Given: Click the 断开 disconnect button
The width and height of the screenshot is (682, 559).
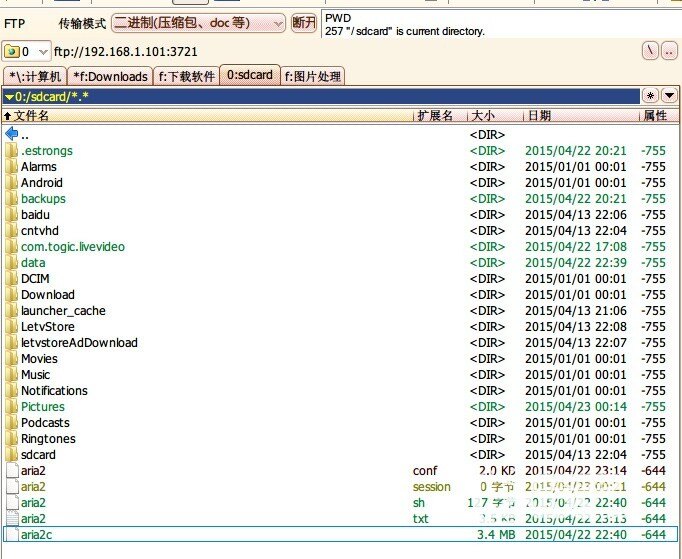Looking at the screenshot, I should [304, 22].
